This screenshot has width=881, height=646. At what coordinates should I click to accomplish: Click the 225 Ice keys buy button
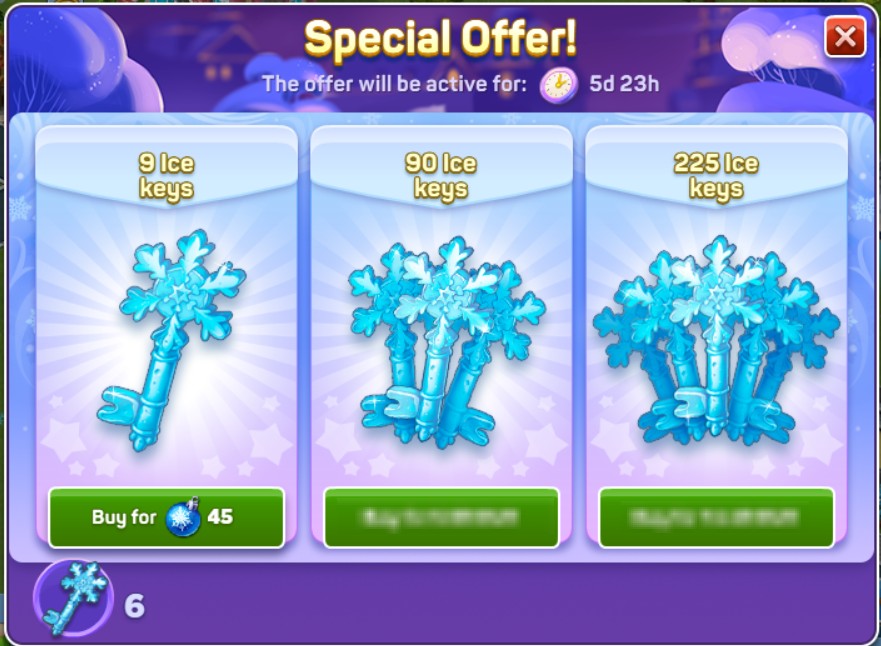716,517
